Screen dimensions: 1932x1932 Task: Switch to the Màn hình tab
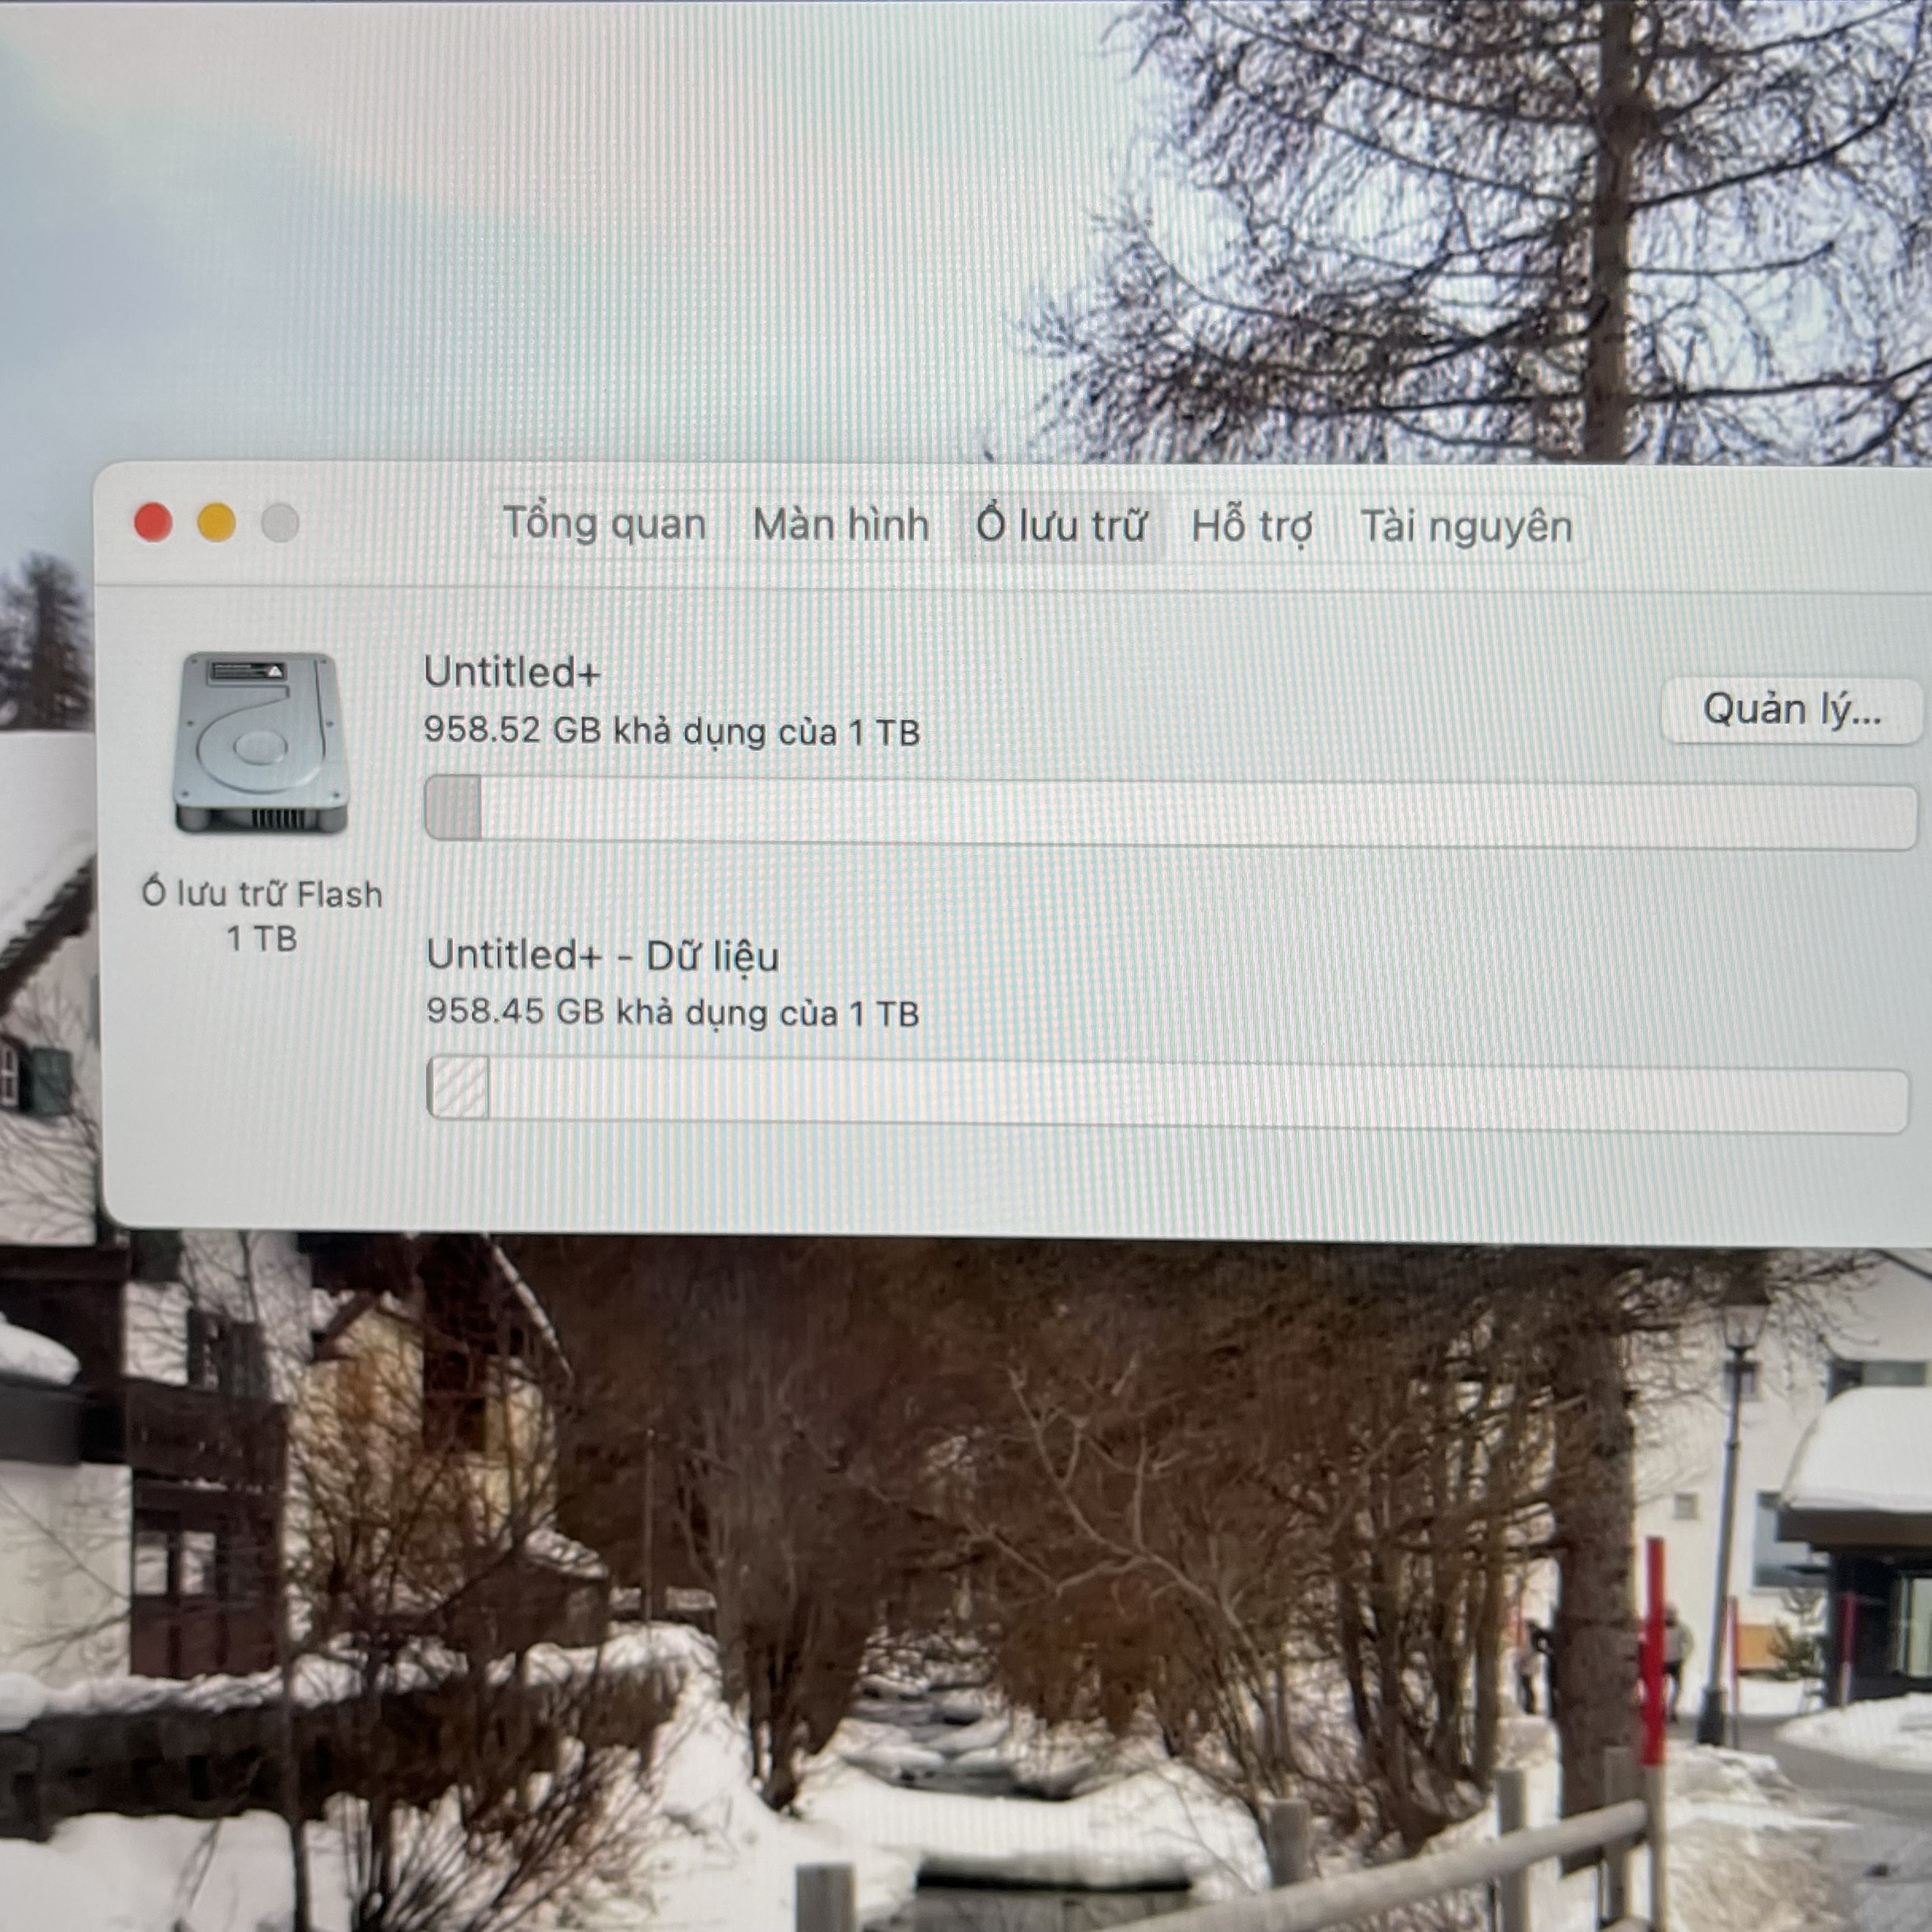pyautogui.click(x=840, y=525)
